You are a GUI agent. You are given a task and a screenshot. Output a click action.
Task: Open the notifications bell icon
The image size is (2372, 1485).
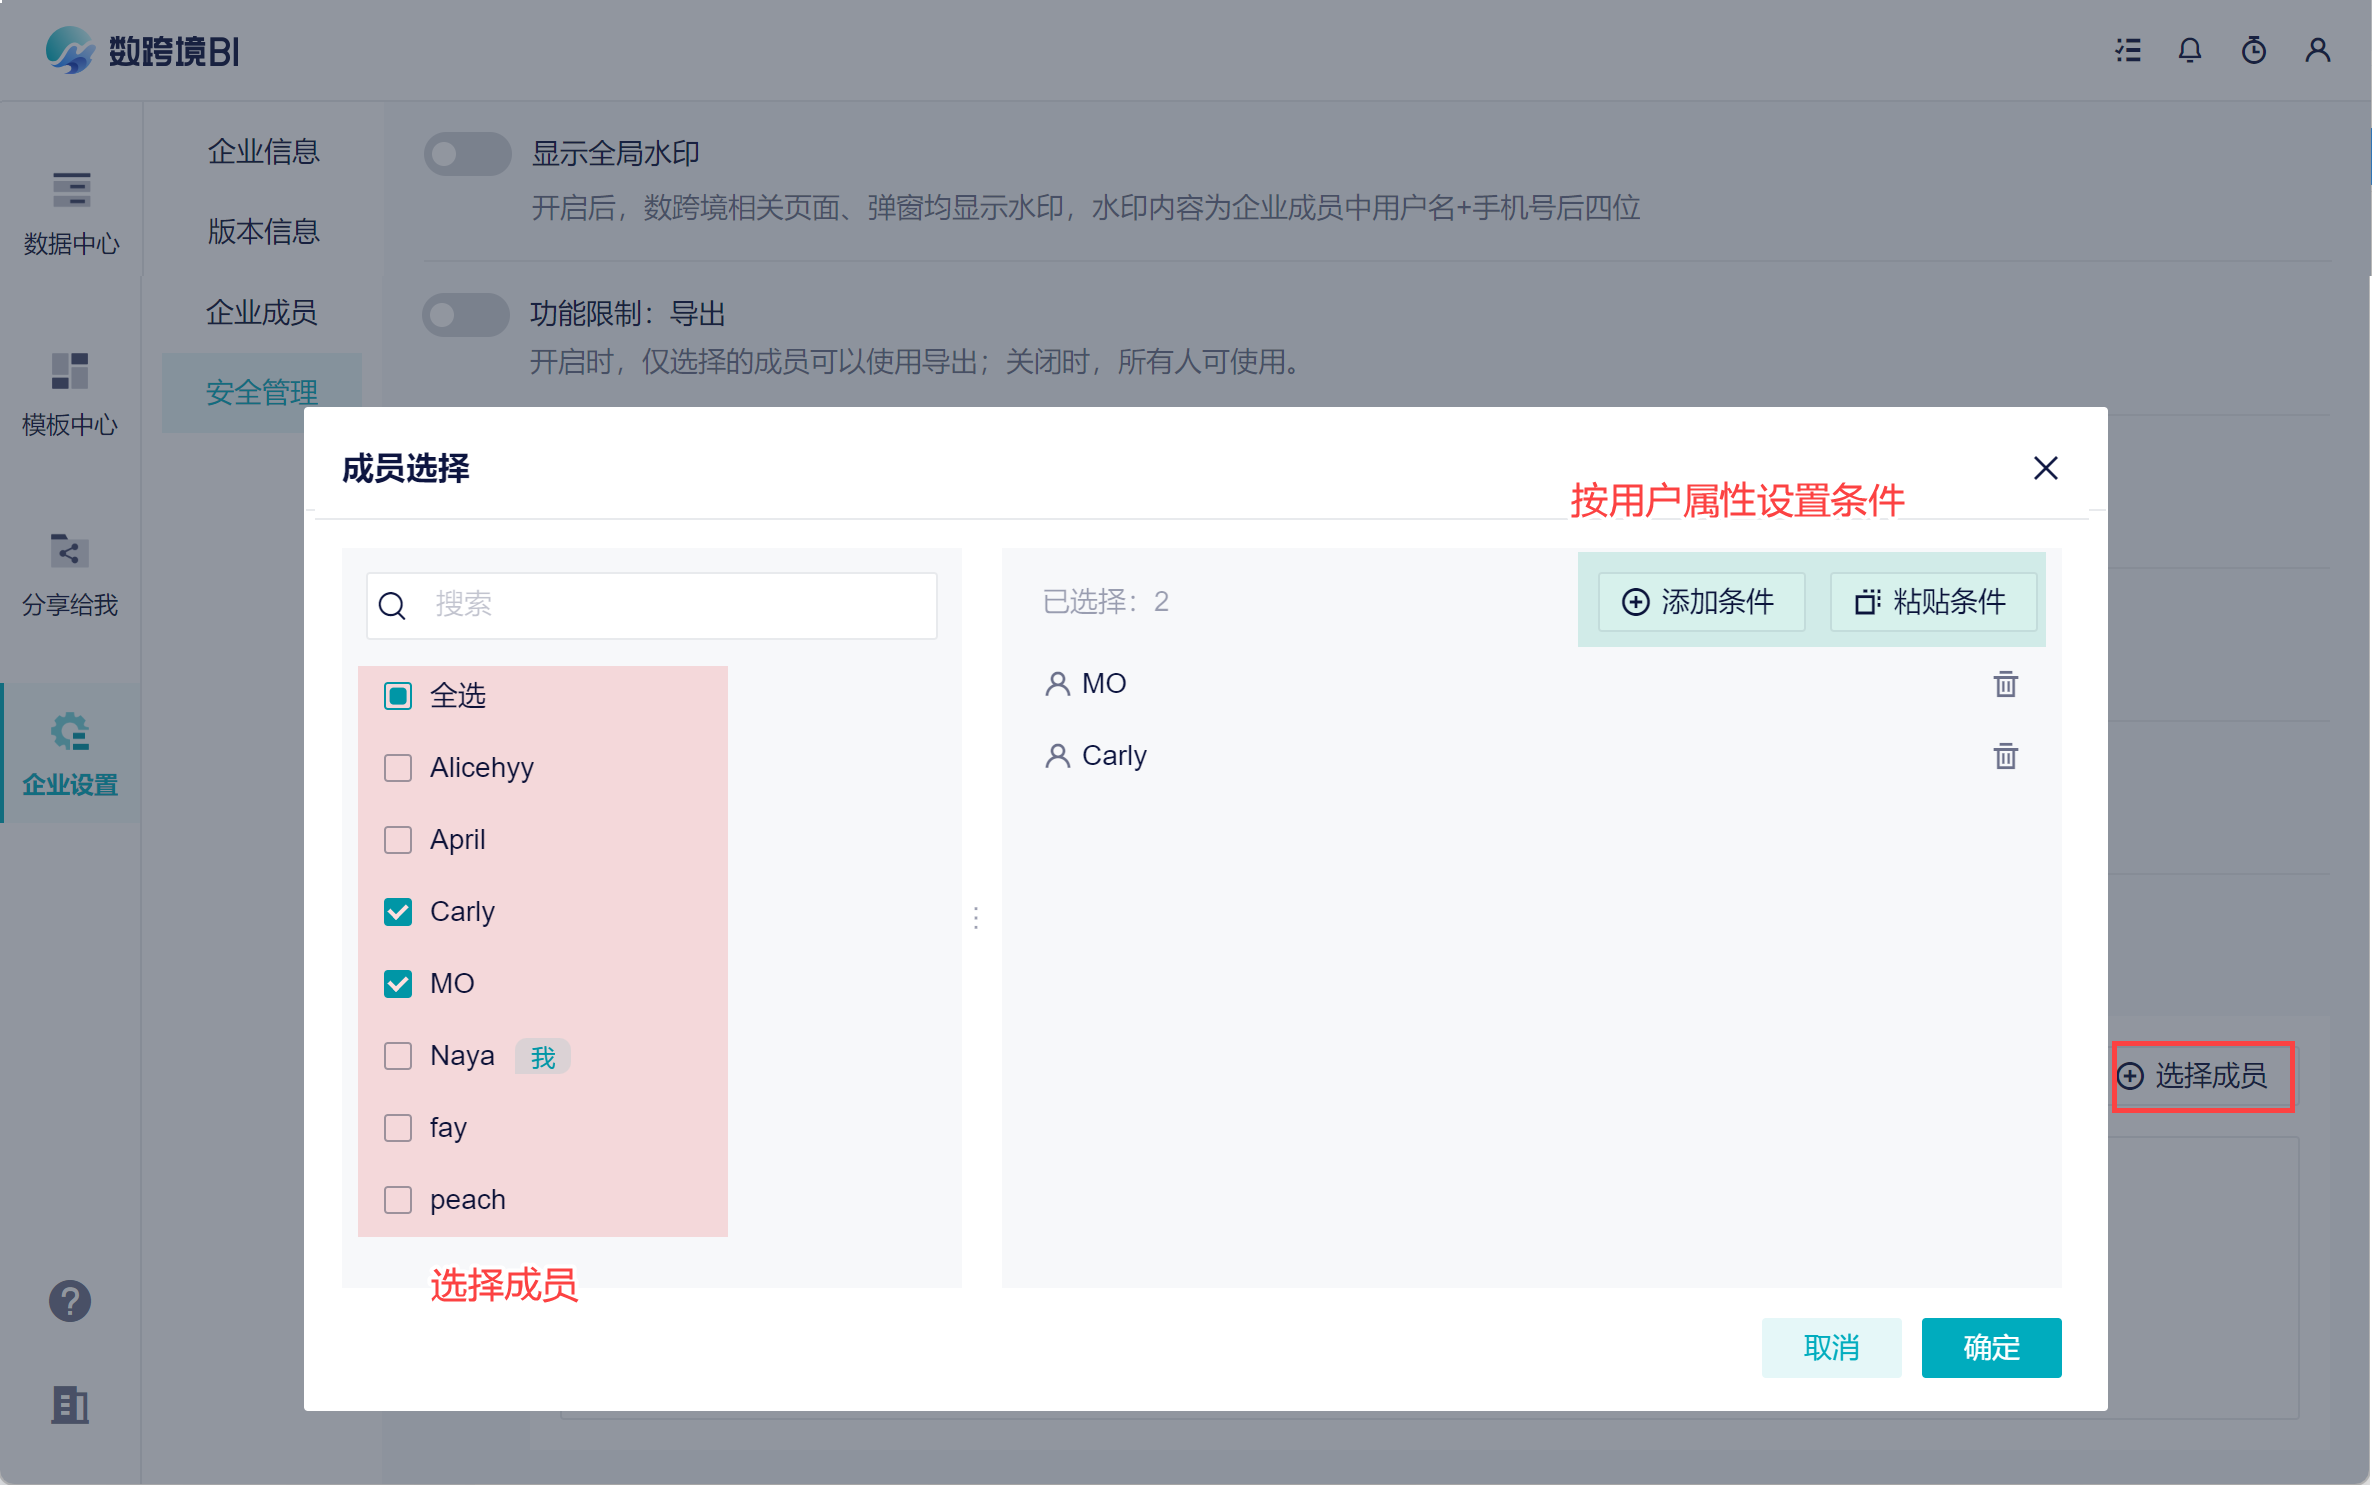coord(2190,50)
